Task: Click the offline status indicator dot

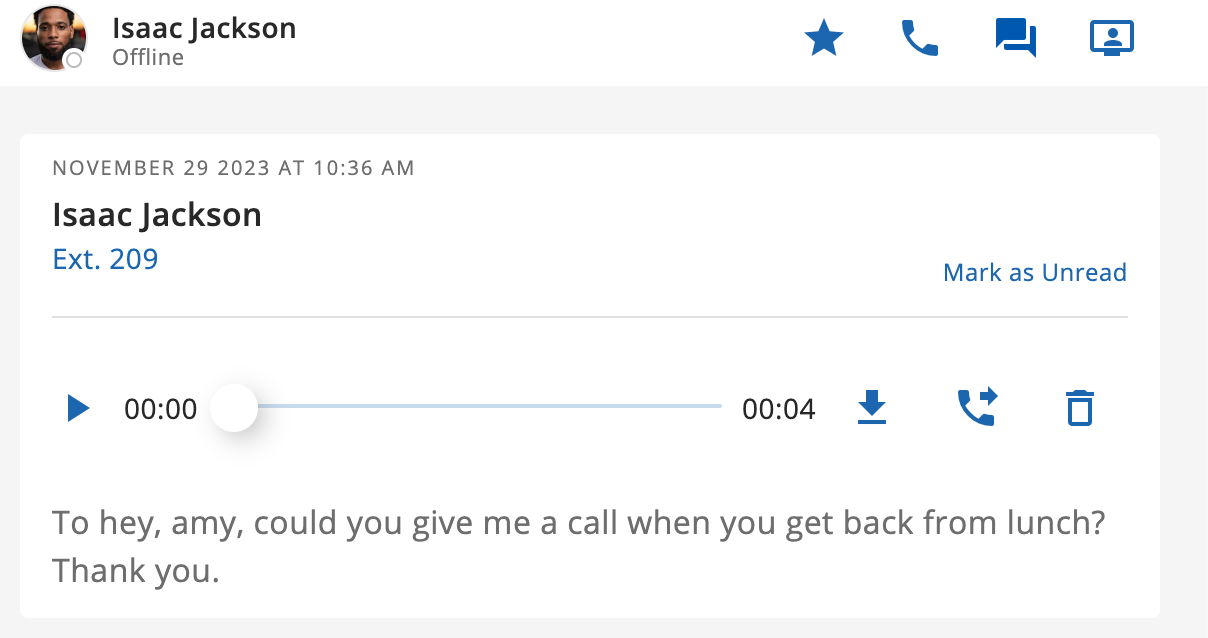Action: coord(73,61)
